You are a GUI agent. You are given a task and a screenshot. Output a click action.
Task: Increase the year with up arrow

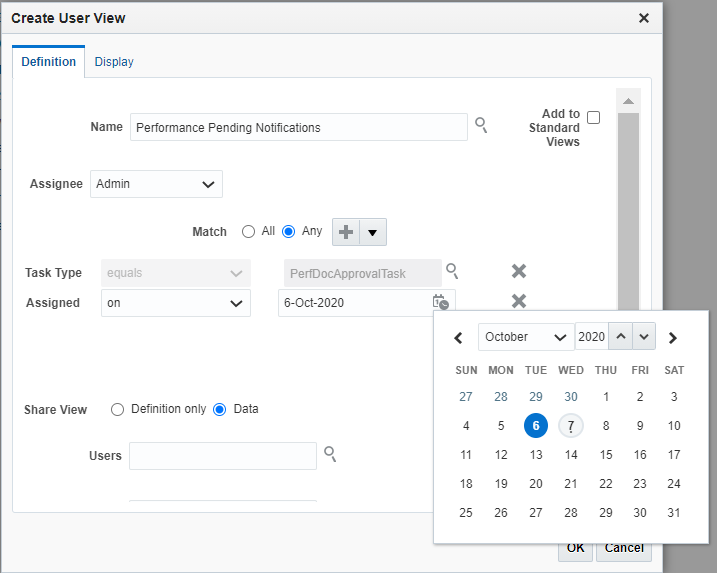tap(621, 337)
